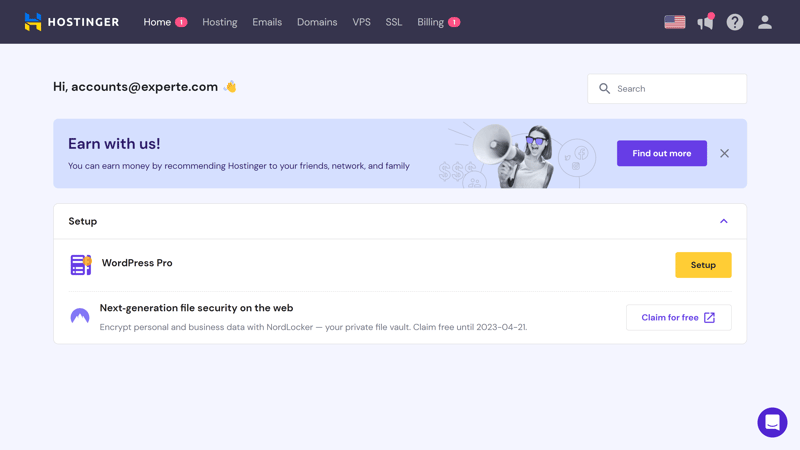The image size is (800, 450).
Task: Click the megaphone woman banner illustration
Action: (x=516, y=155)
